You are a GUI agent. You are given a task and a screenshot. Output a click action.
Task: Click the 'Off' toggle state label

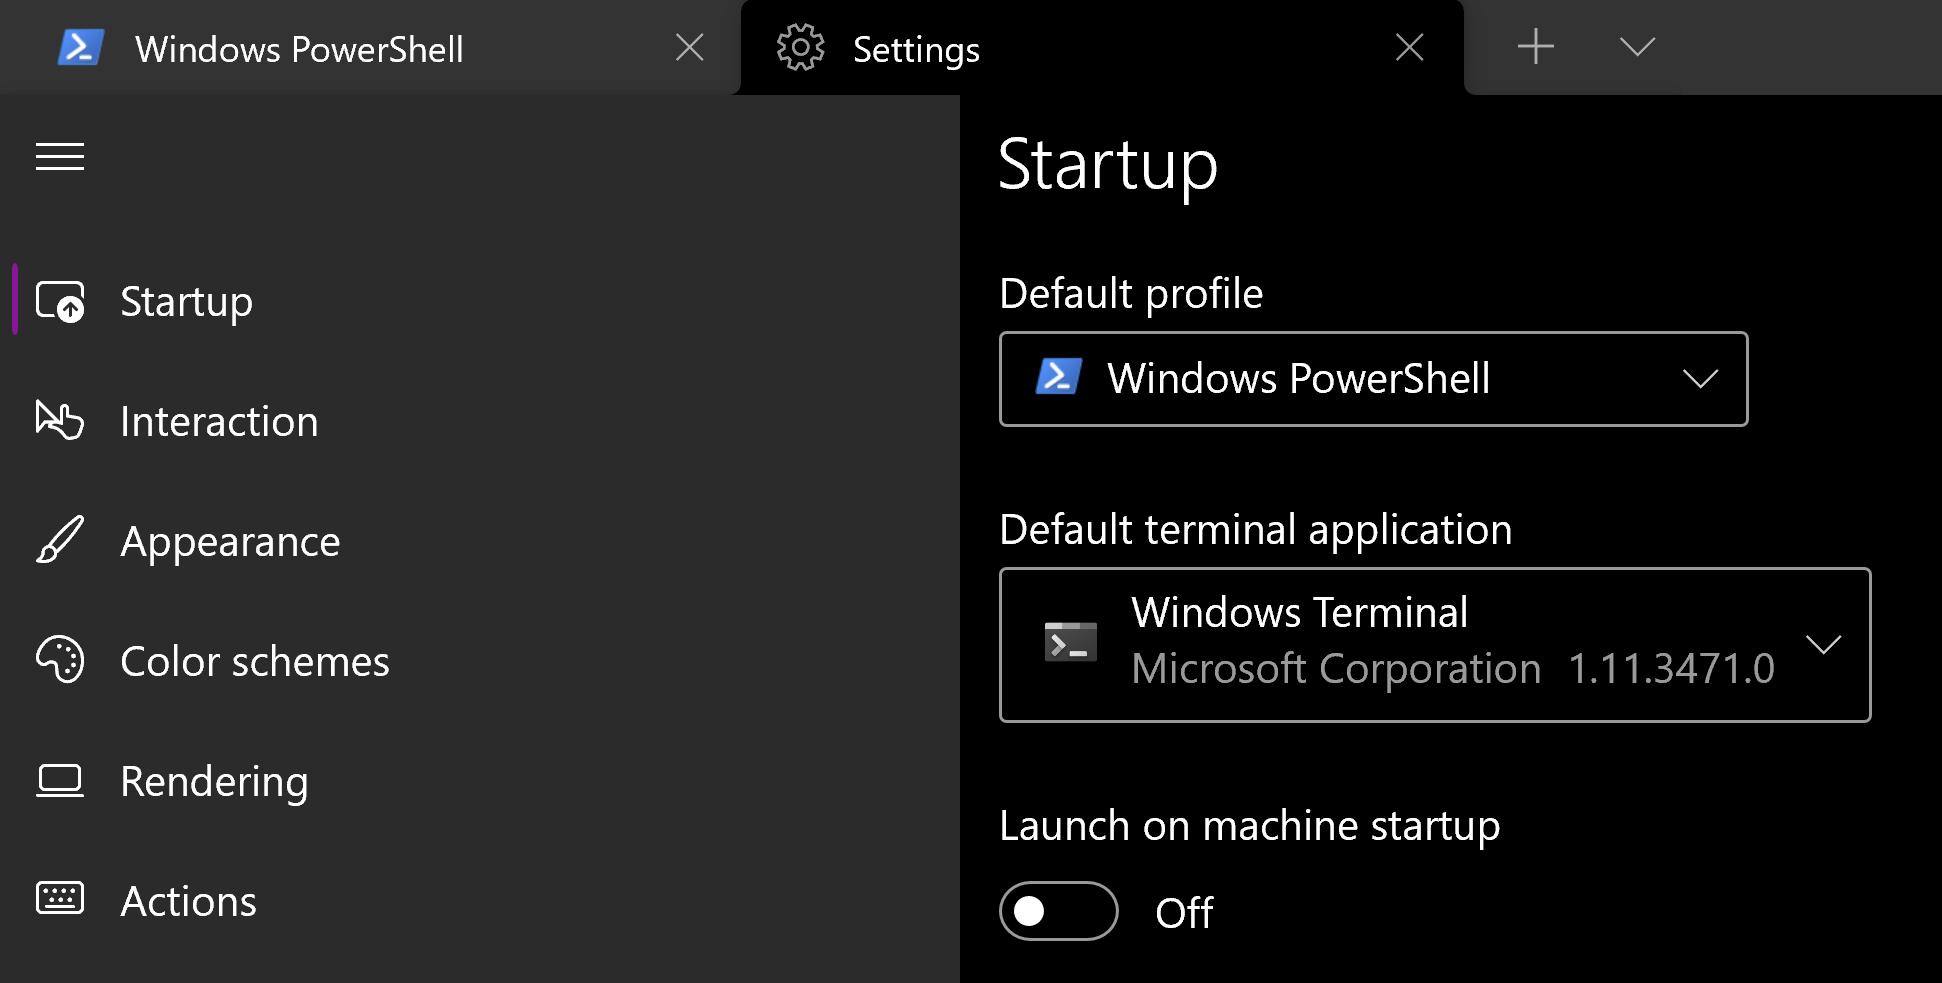[x=1184, y=913]
